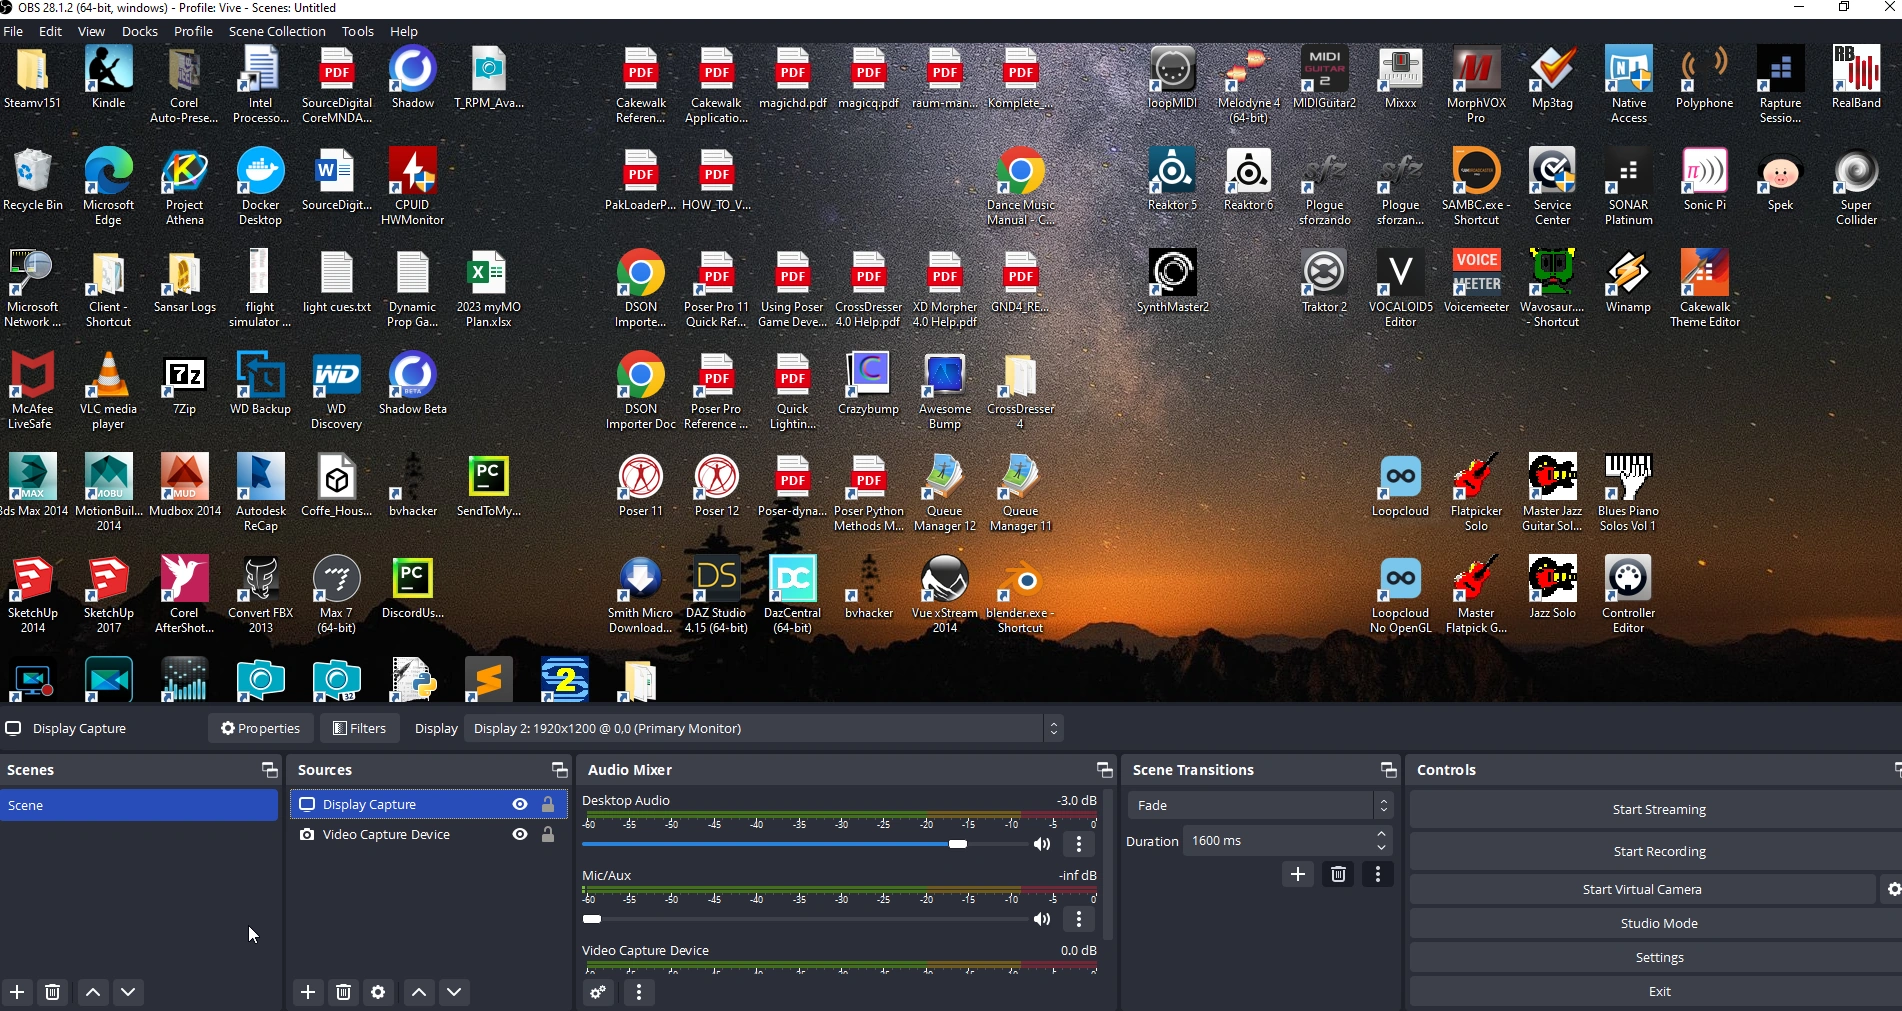Toggle the lock on the Display Capture source
Image resolution: width=1902 pixels, height=1011 pixels.
point(548,804)
